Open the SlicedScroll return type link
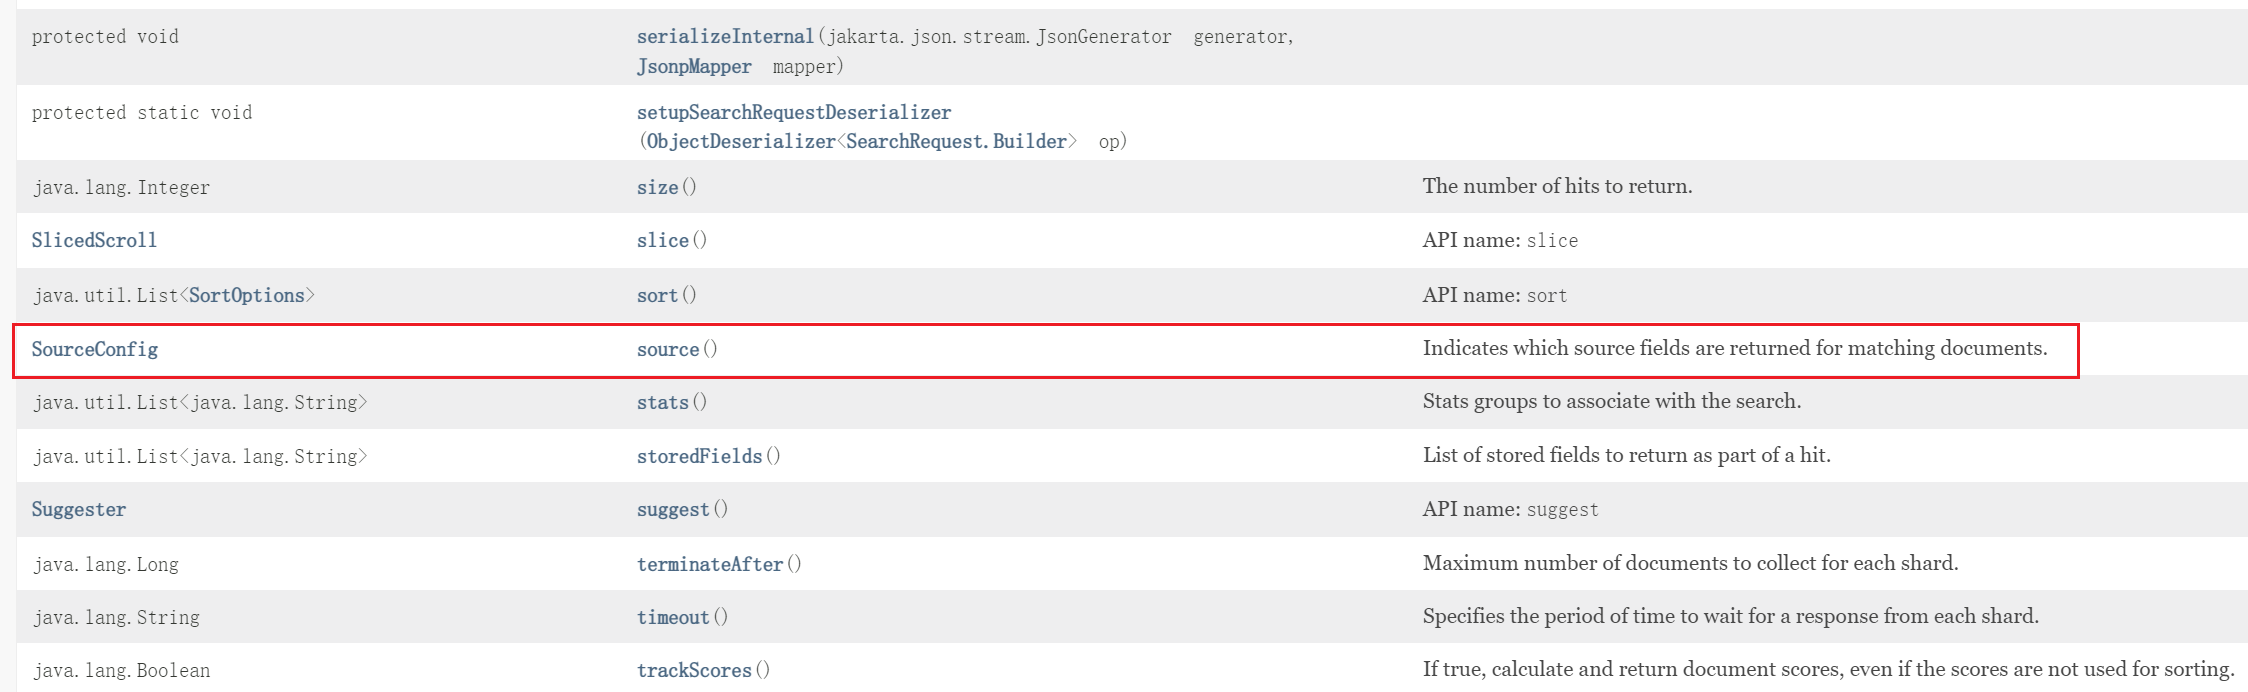 [x=94, y=241]
